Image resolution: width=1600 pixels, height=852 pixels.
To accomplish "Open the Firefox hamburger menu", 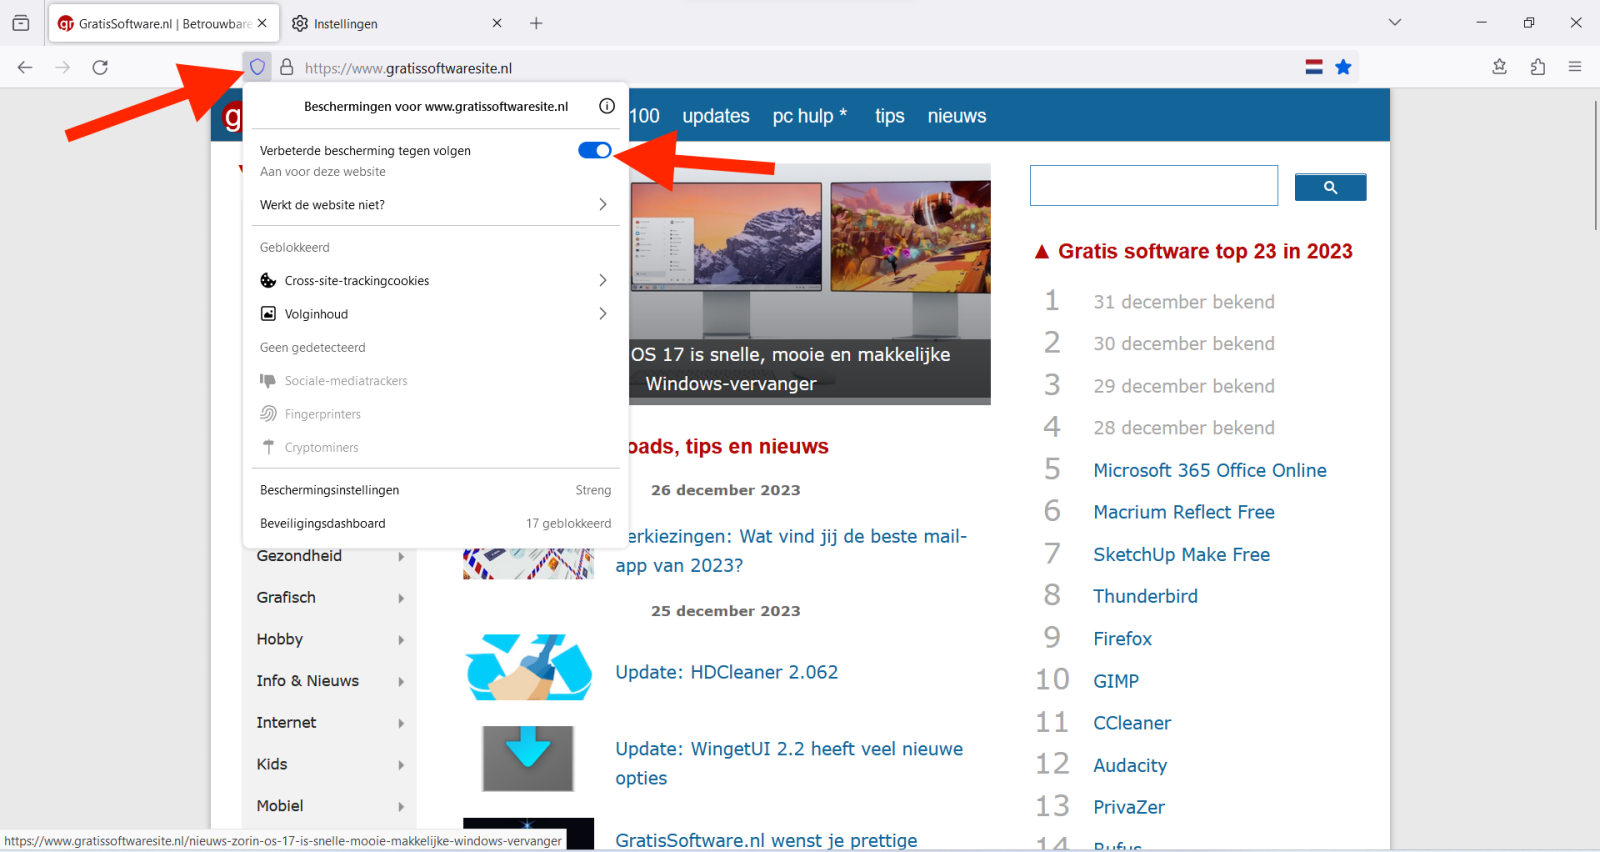I will (1575, 67).
